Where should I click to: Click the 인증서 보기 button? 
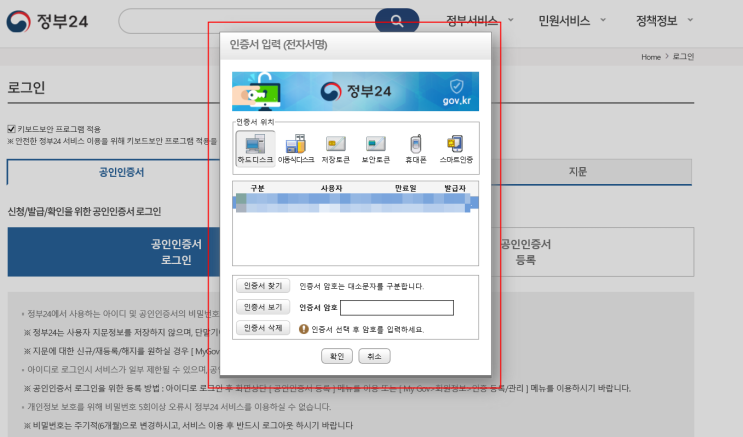pos(263,307)
